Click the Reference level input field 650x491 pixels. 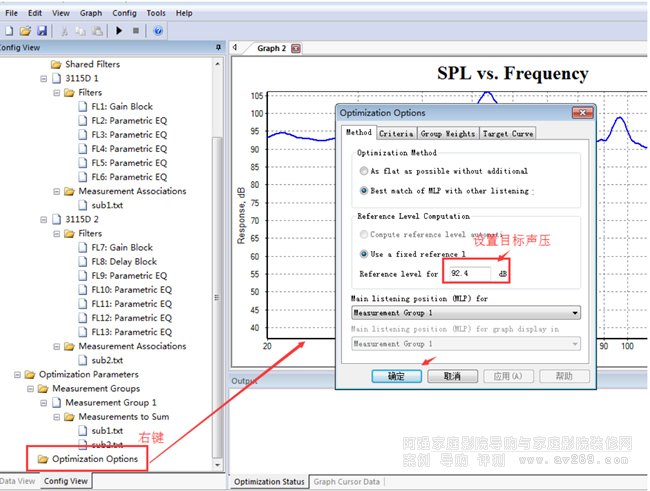tap(468, 273)
